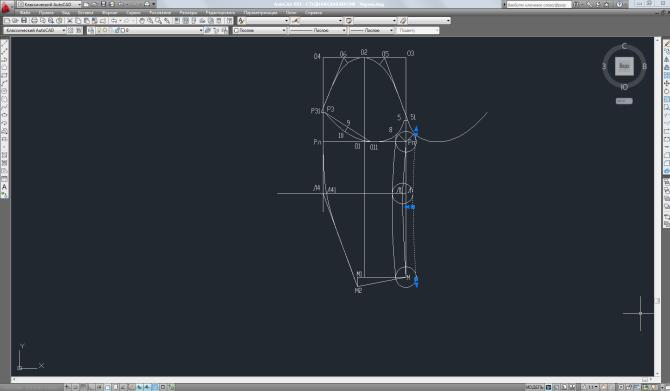
Task: Select the Trim modify tool
Action: tap(667, 115)
